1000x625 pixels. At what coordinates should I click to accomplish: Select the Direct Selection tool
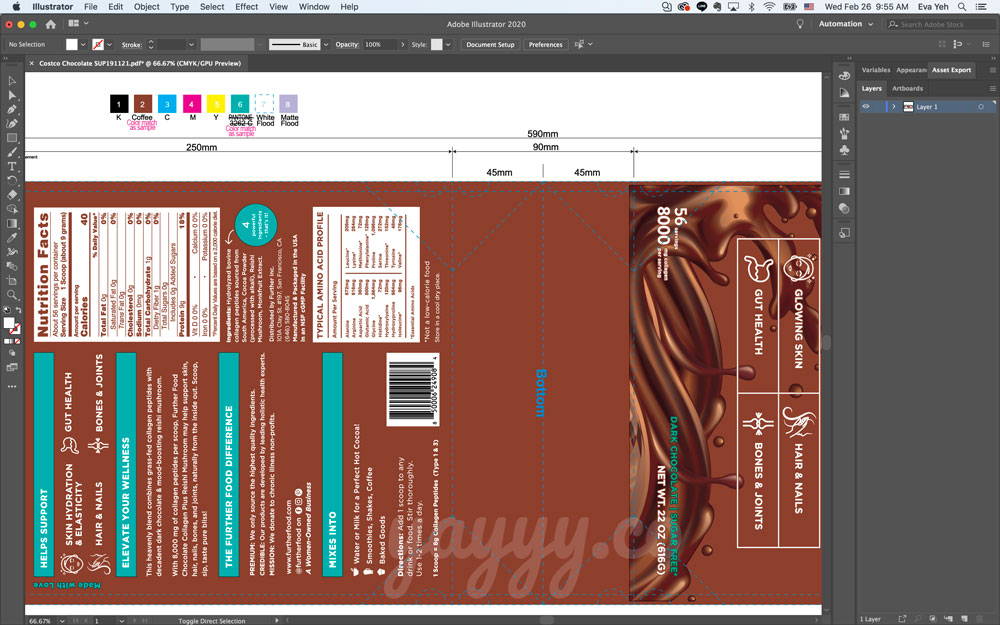(11, 95)
